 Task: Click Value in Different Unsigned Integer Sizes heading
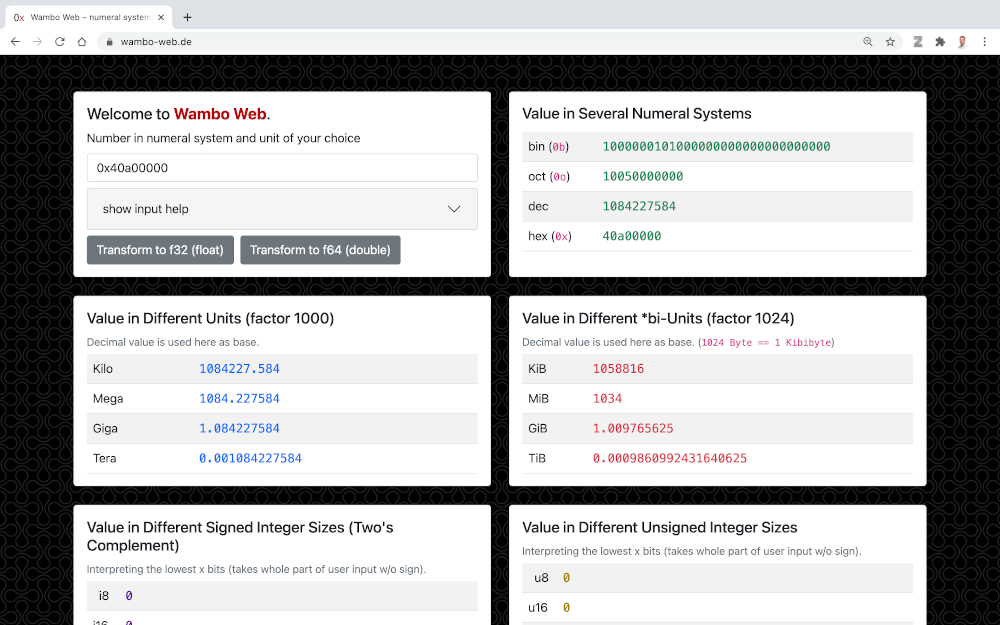point(659,527)
